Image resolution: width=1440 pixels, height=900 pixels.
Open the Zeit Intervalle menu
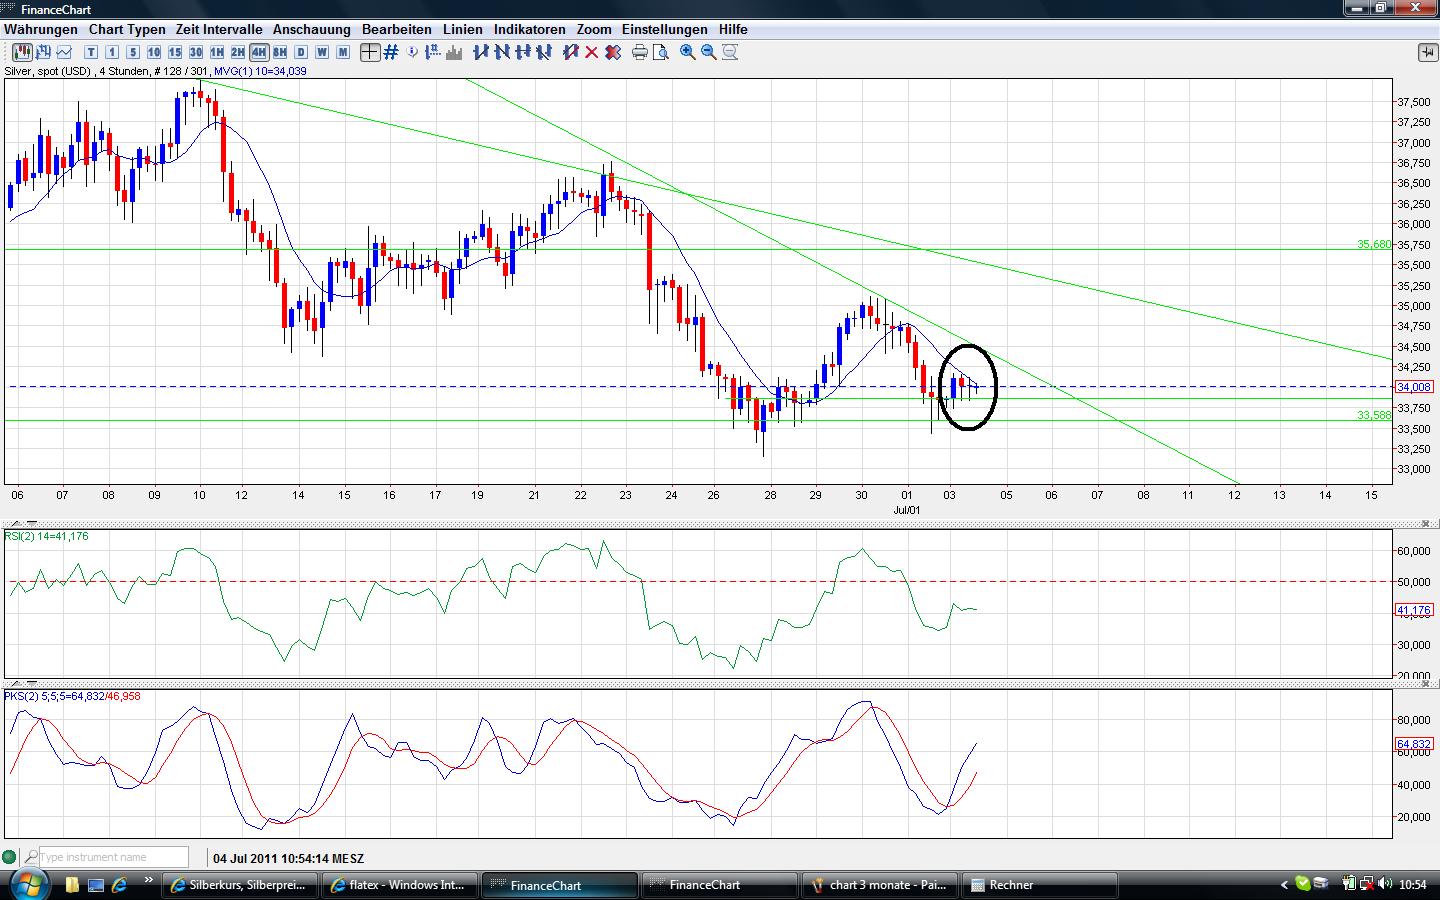tap(219, 29)
